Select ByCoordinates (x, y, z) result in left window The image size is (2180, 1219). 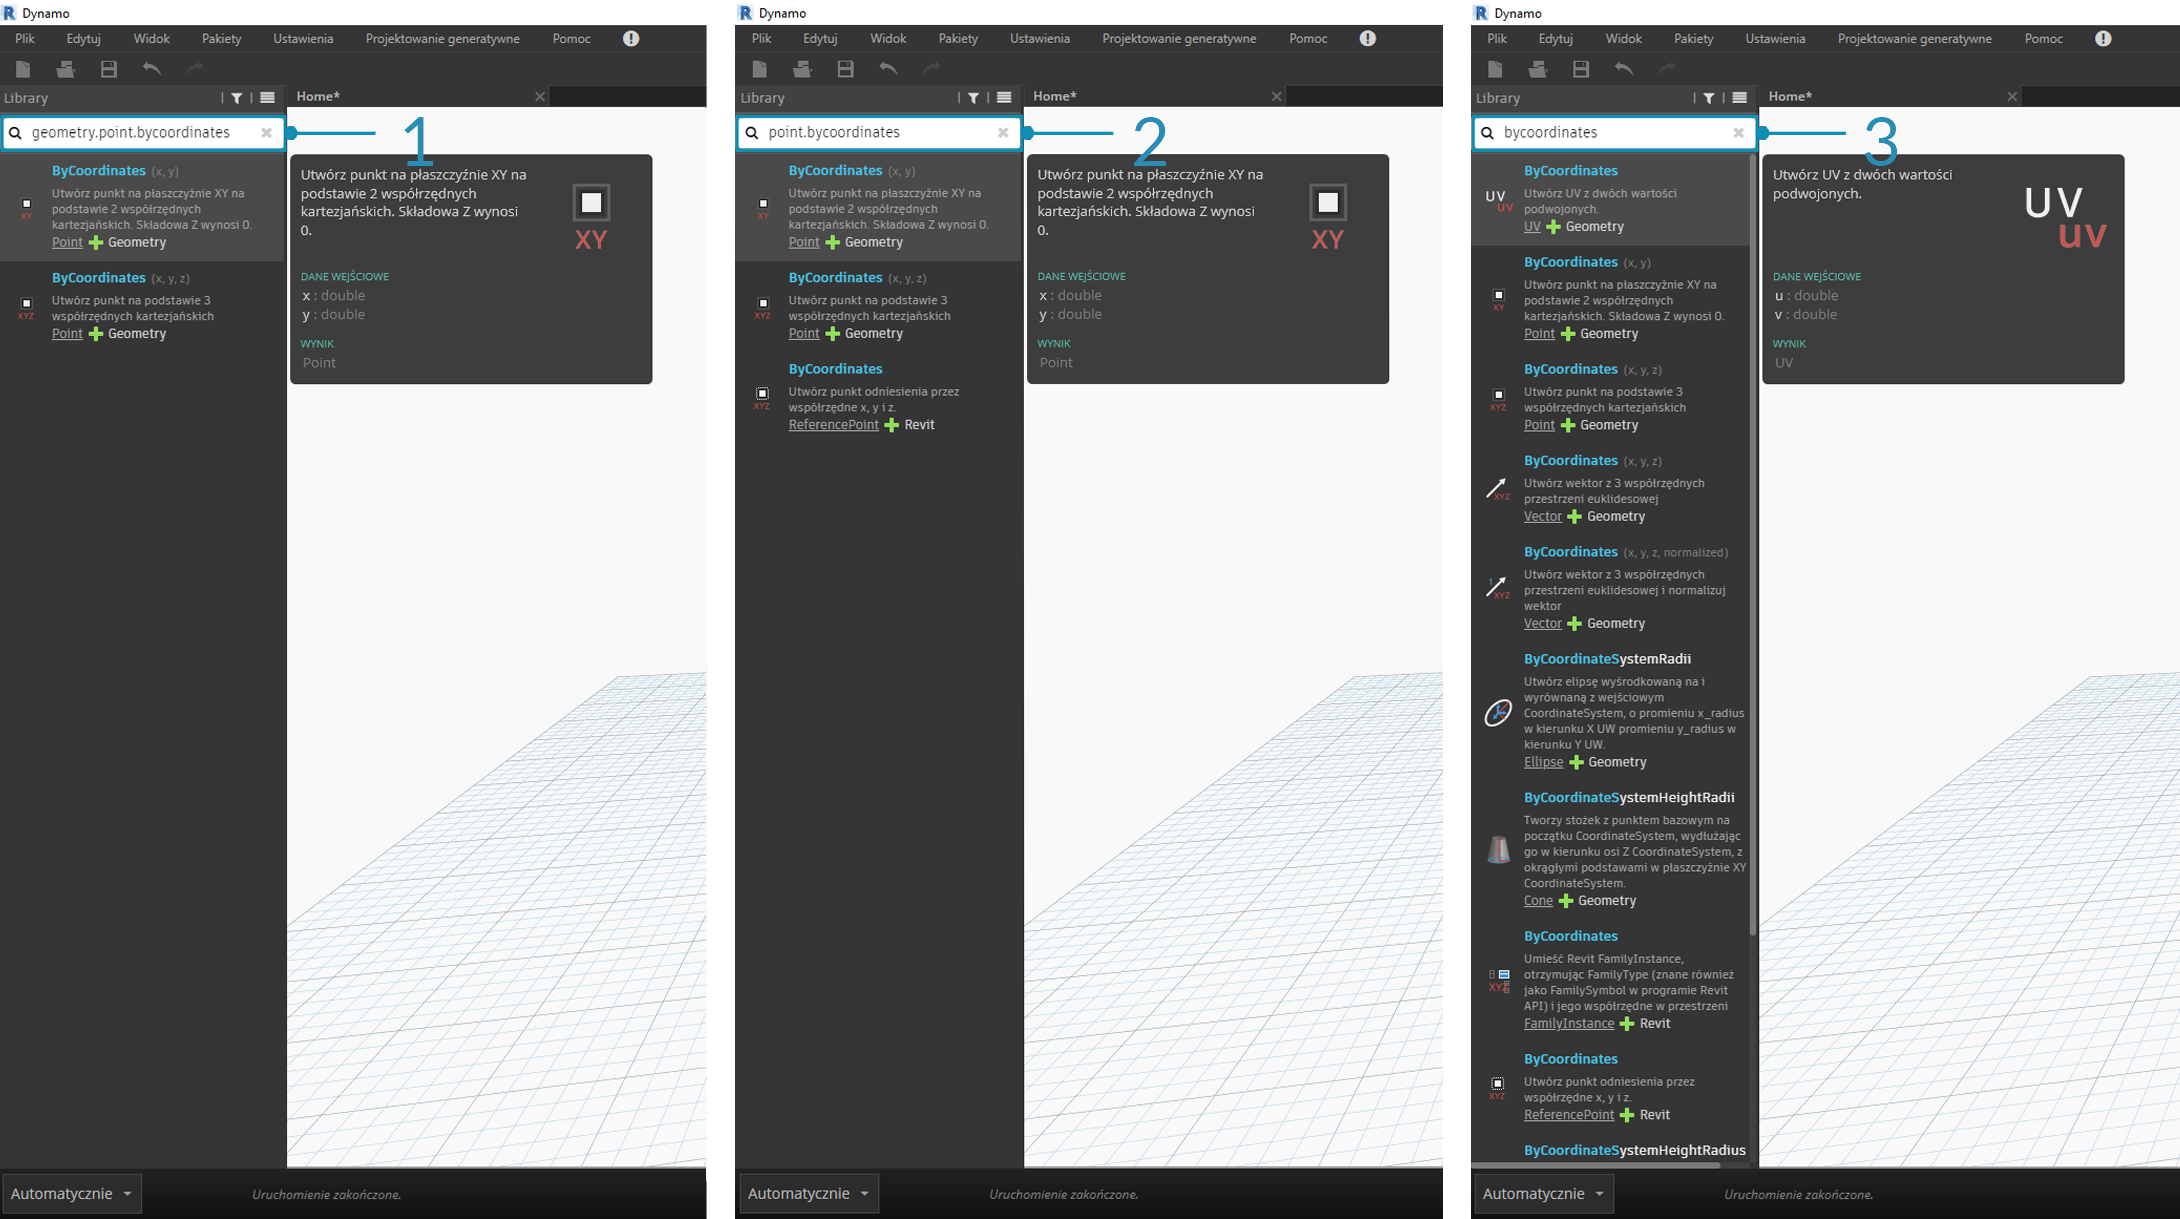pyautogui.click(x=142, y=306)
